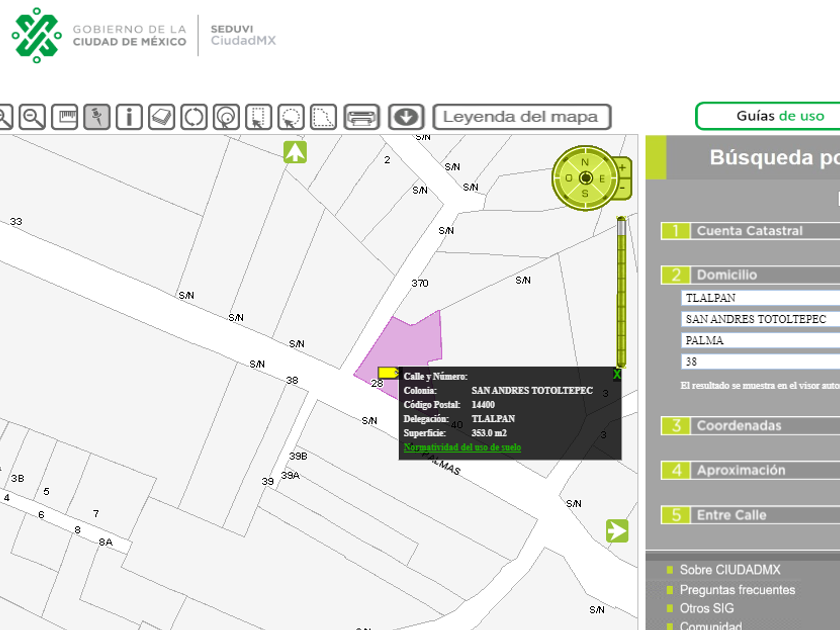The height and width of the screenshot is (630, 840).
Task: Pan map east with green arrow
Action: click(617, 531)
